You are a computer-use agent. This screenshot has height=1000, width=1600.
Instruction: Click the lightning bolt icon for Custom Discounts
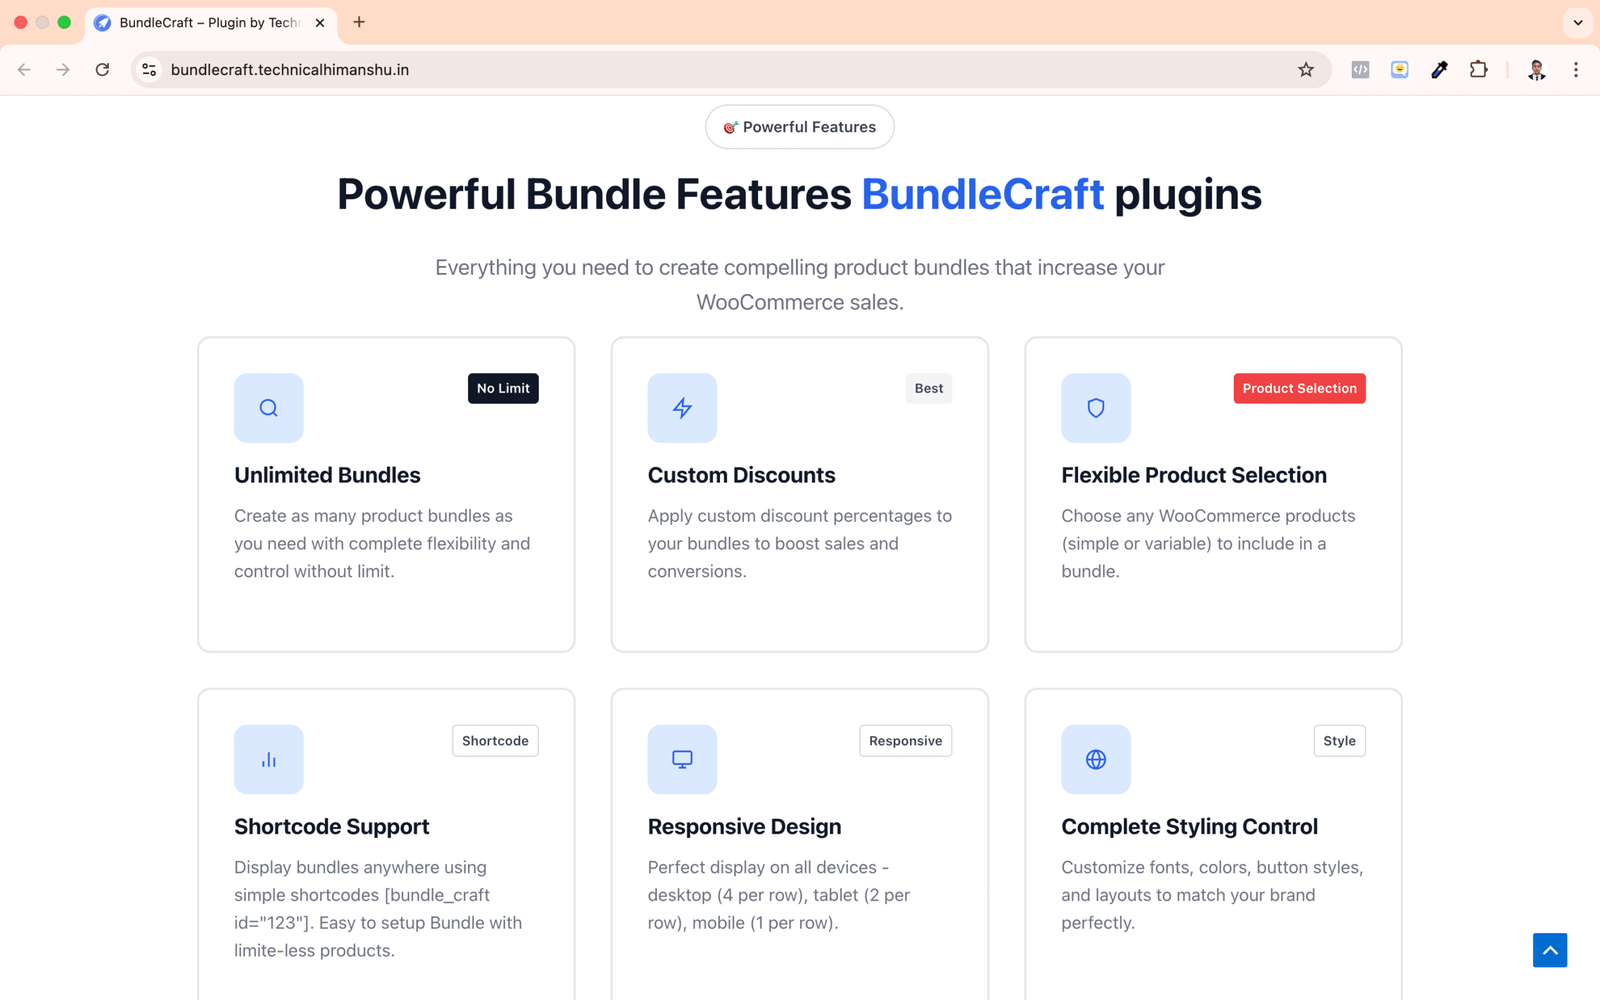click(x=682, y=408)
